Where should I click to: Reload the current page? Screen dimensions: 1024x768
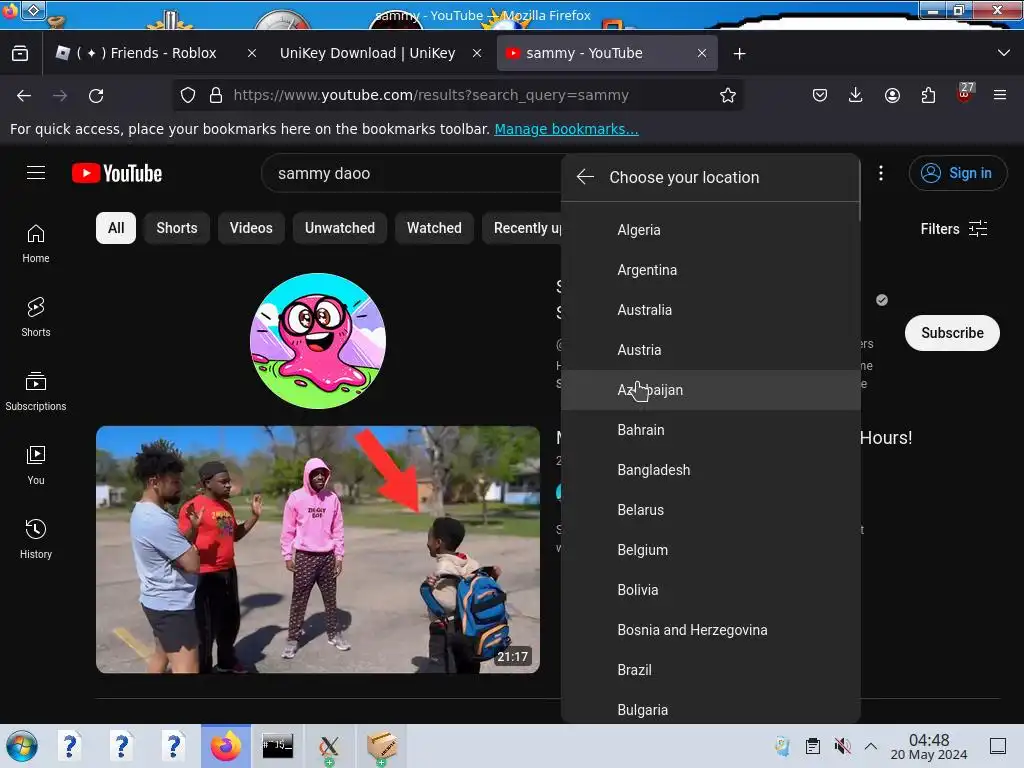[96, 95]
